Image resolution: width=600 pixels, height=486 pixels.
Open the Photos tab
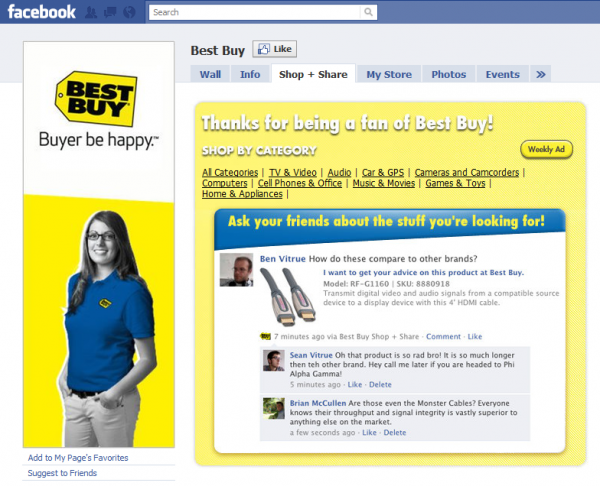click(448, 74)
